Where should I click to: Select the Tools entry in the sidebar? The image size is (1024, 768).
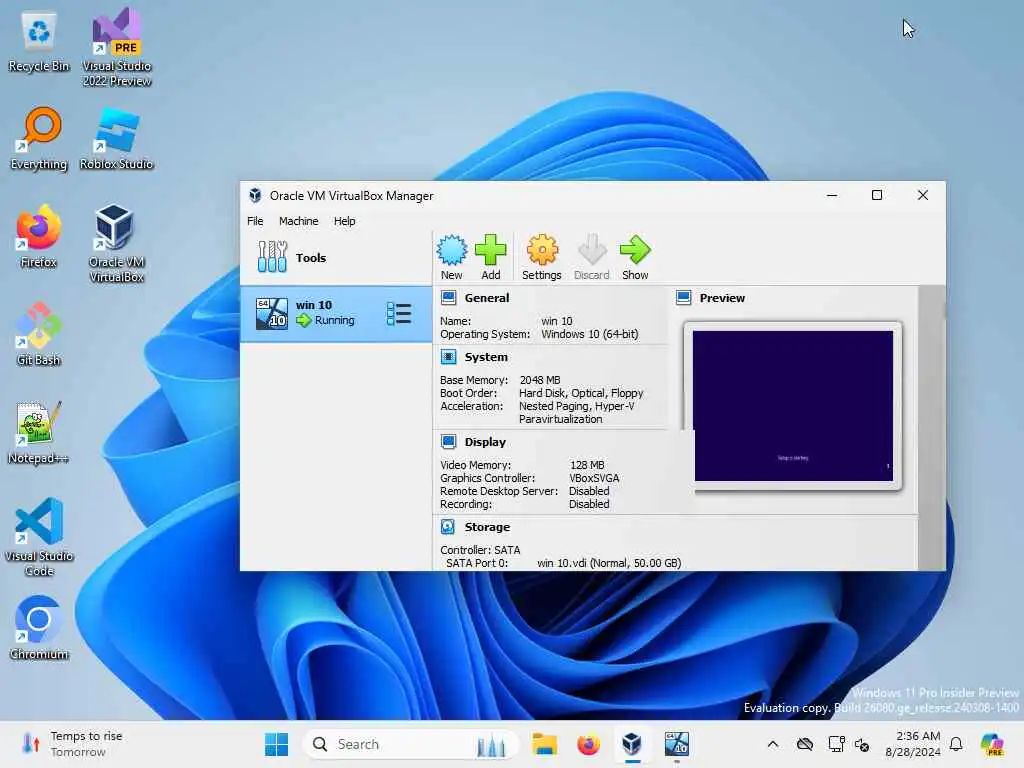pyautogui.click(x=336, y=257)
